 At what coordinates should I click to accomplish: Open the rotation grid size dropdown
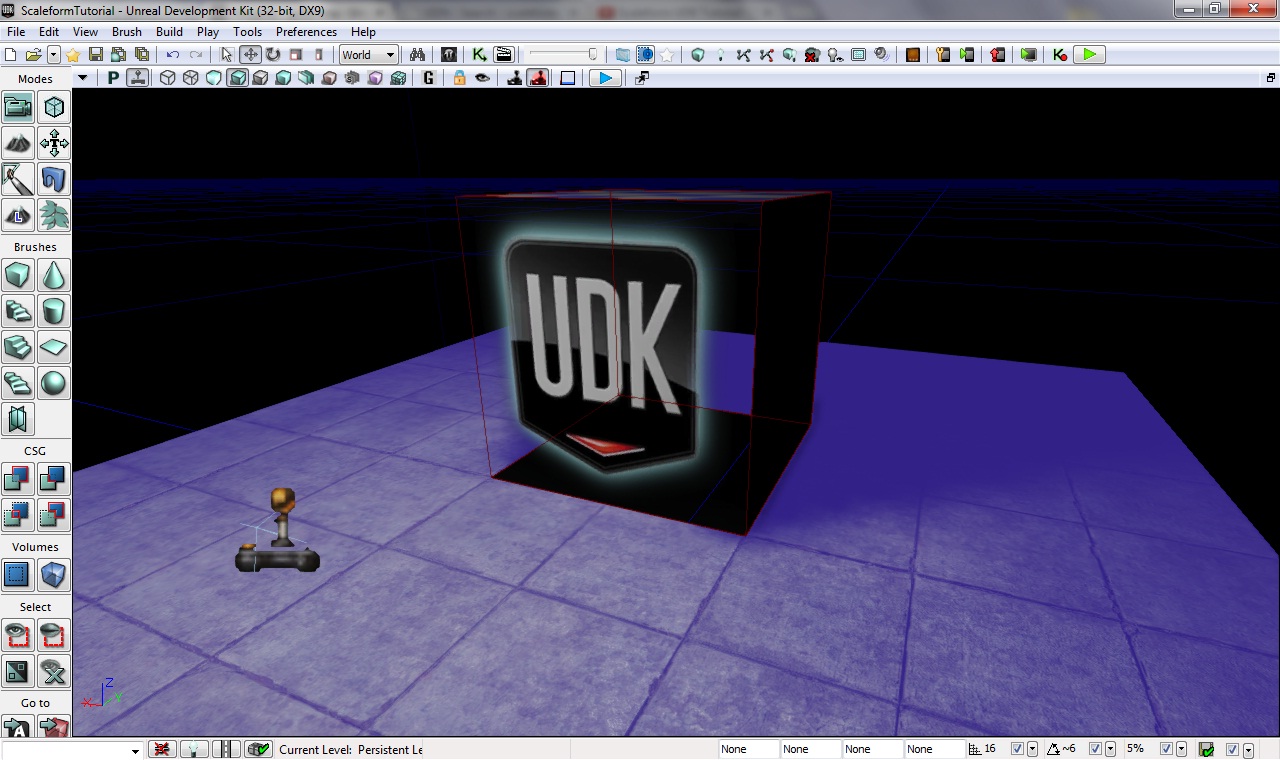click(x=1110, y=749)
